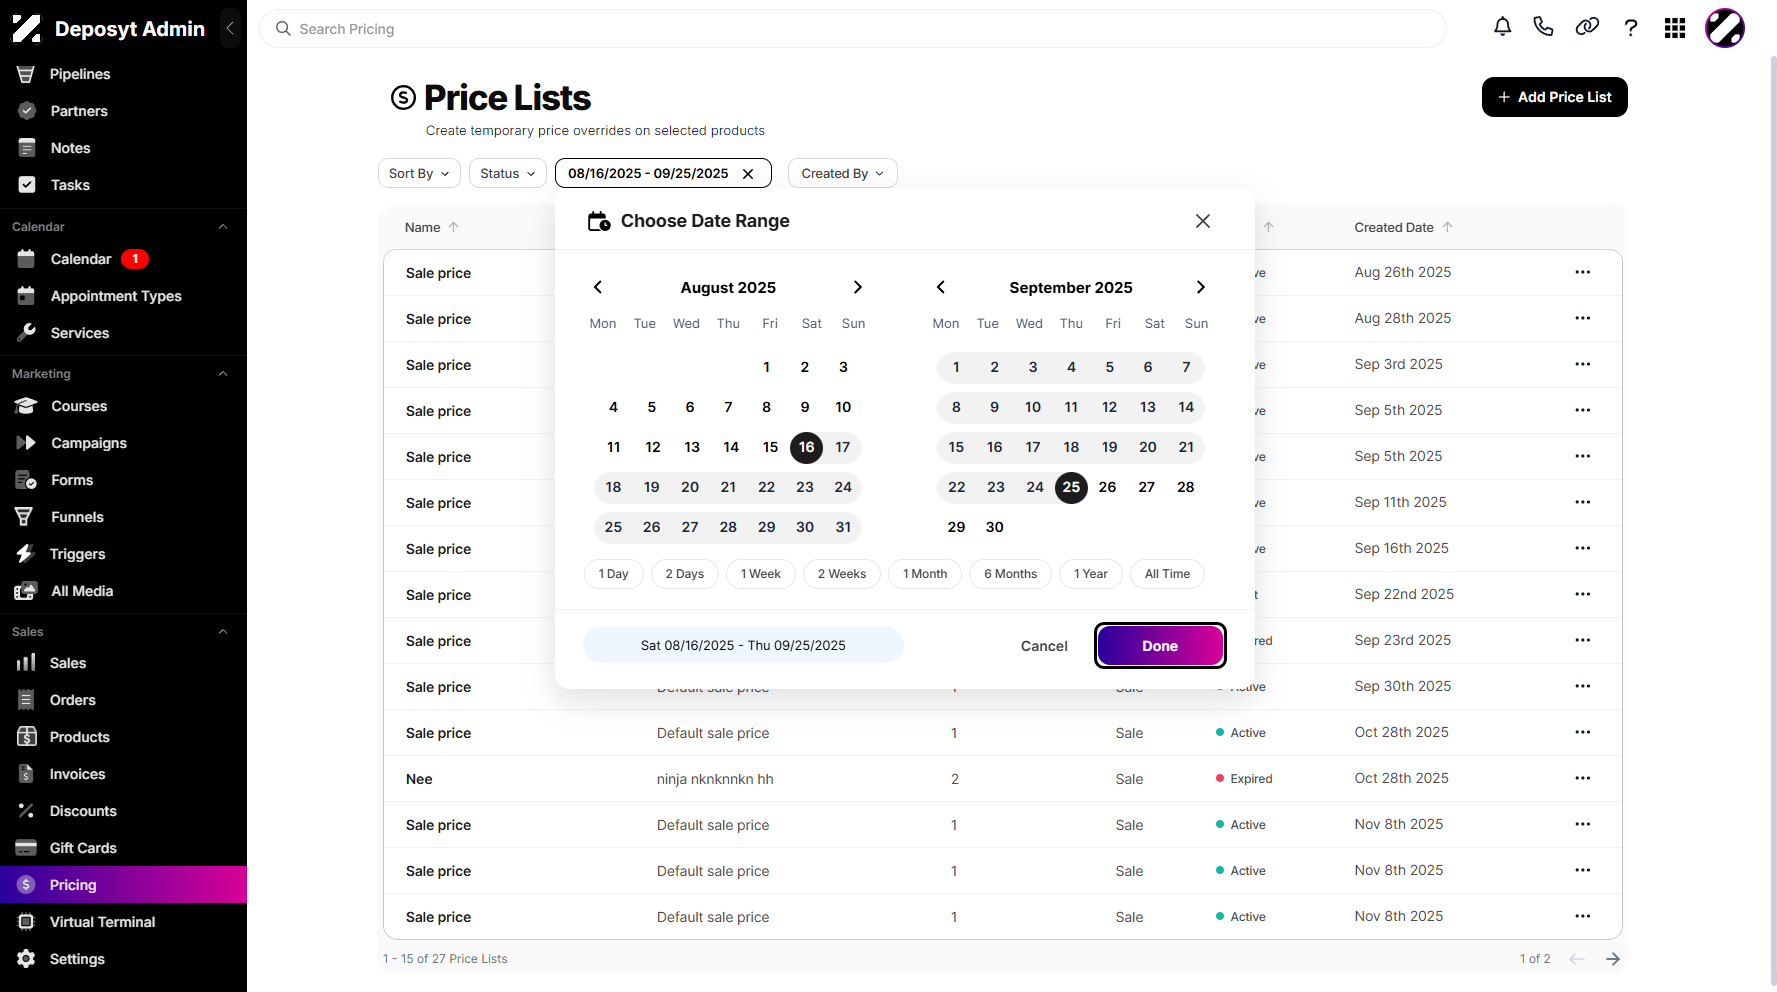Select the 1 Month preset
This screenshot has width=1777, height=992.
click(x=925, y=574)
